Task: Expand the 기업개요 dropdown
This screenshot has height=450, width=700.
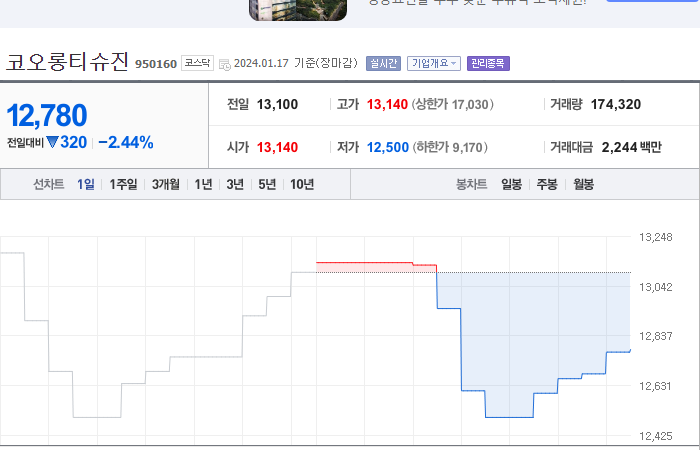Action: click(433, 63)
